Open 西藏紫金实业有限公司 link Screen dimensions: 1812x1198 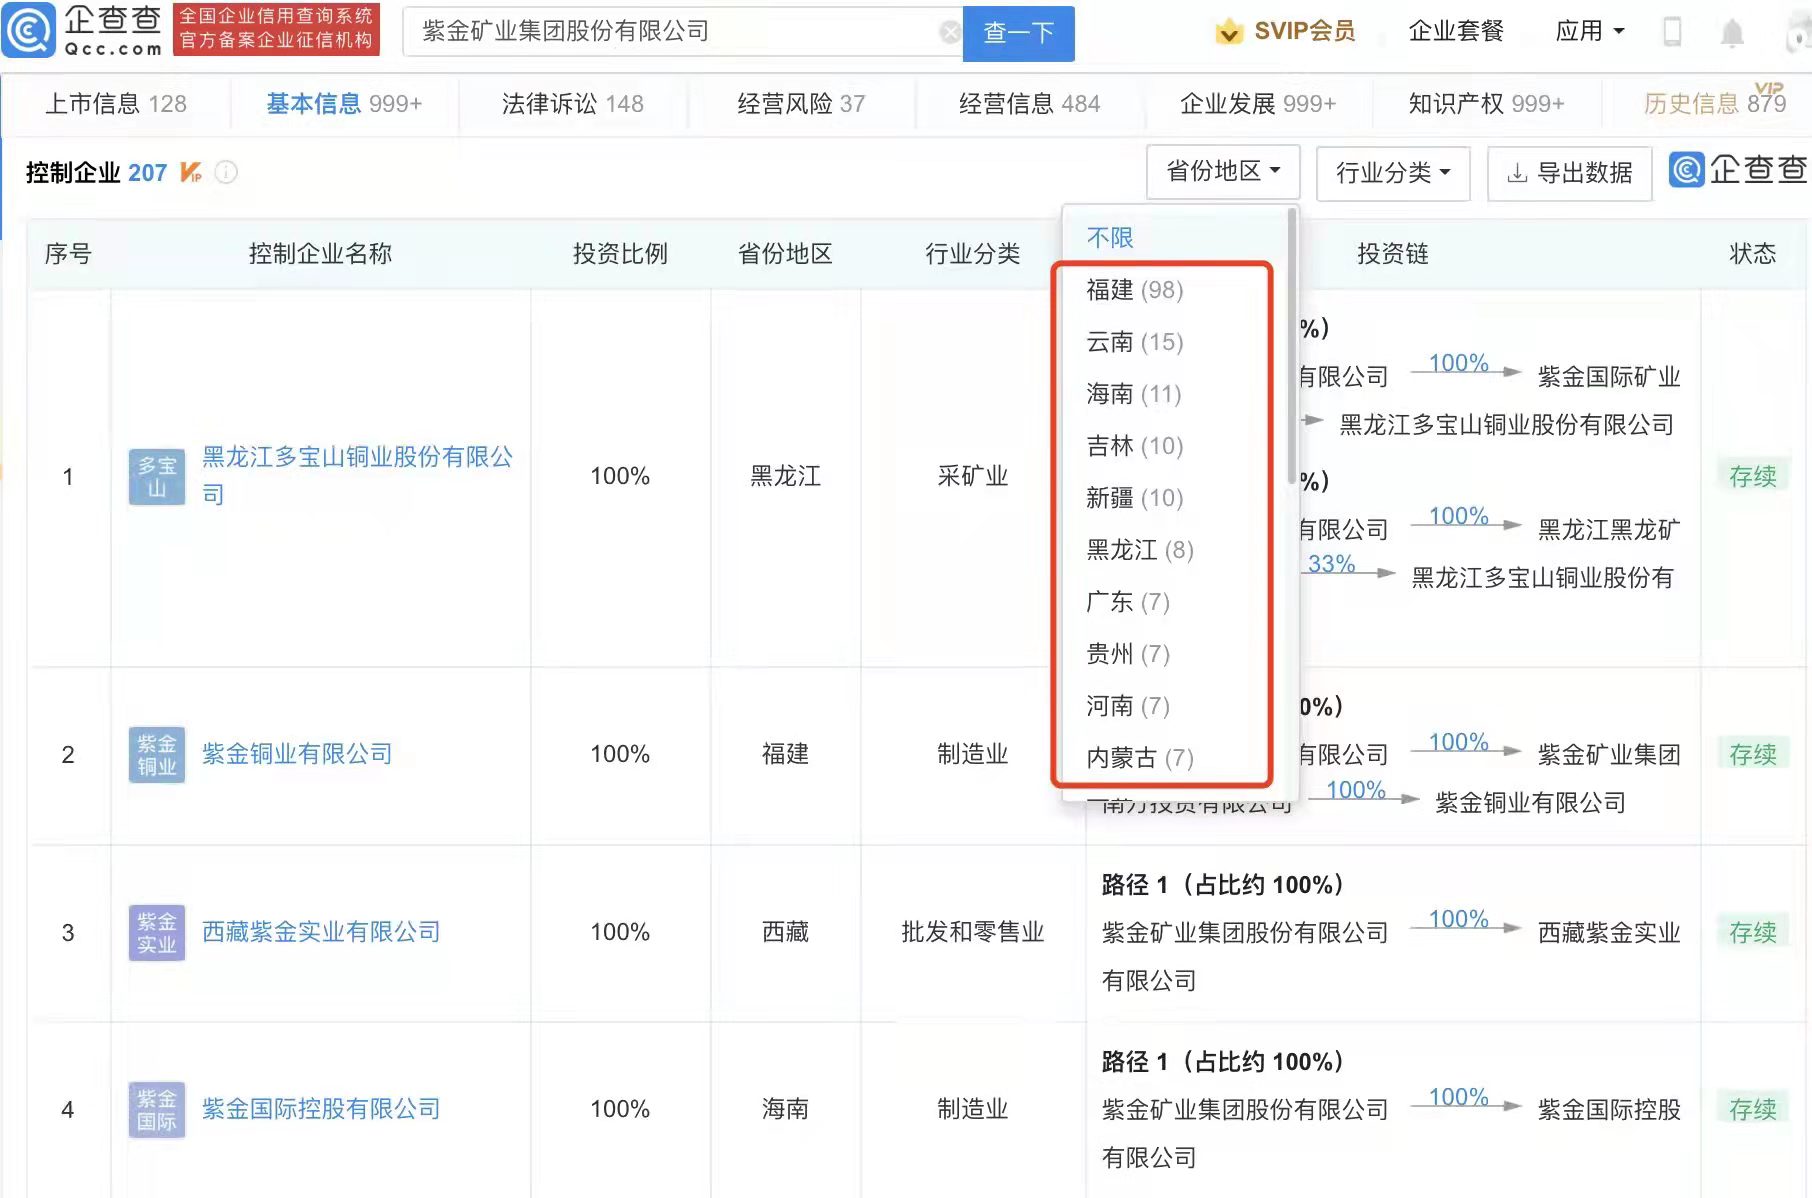(x=321, y=932)
